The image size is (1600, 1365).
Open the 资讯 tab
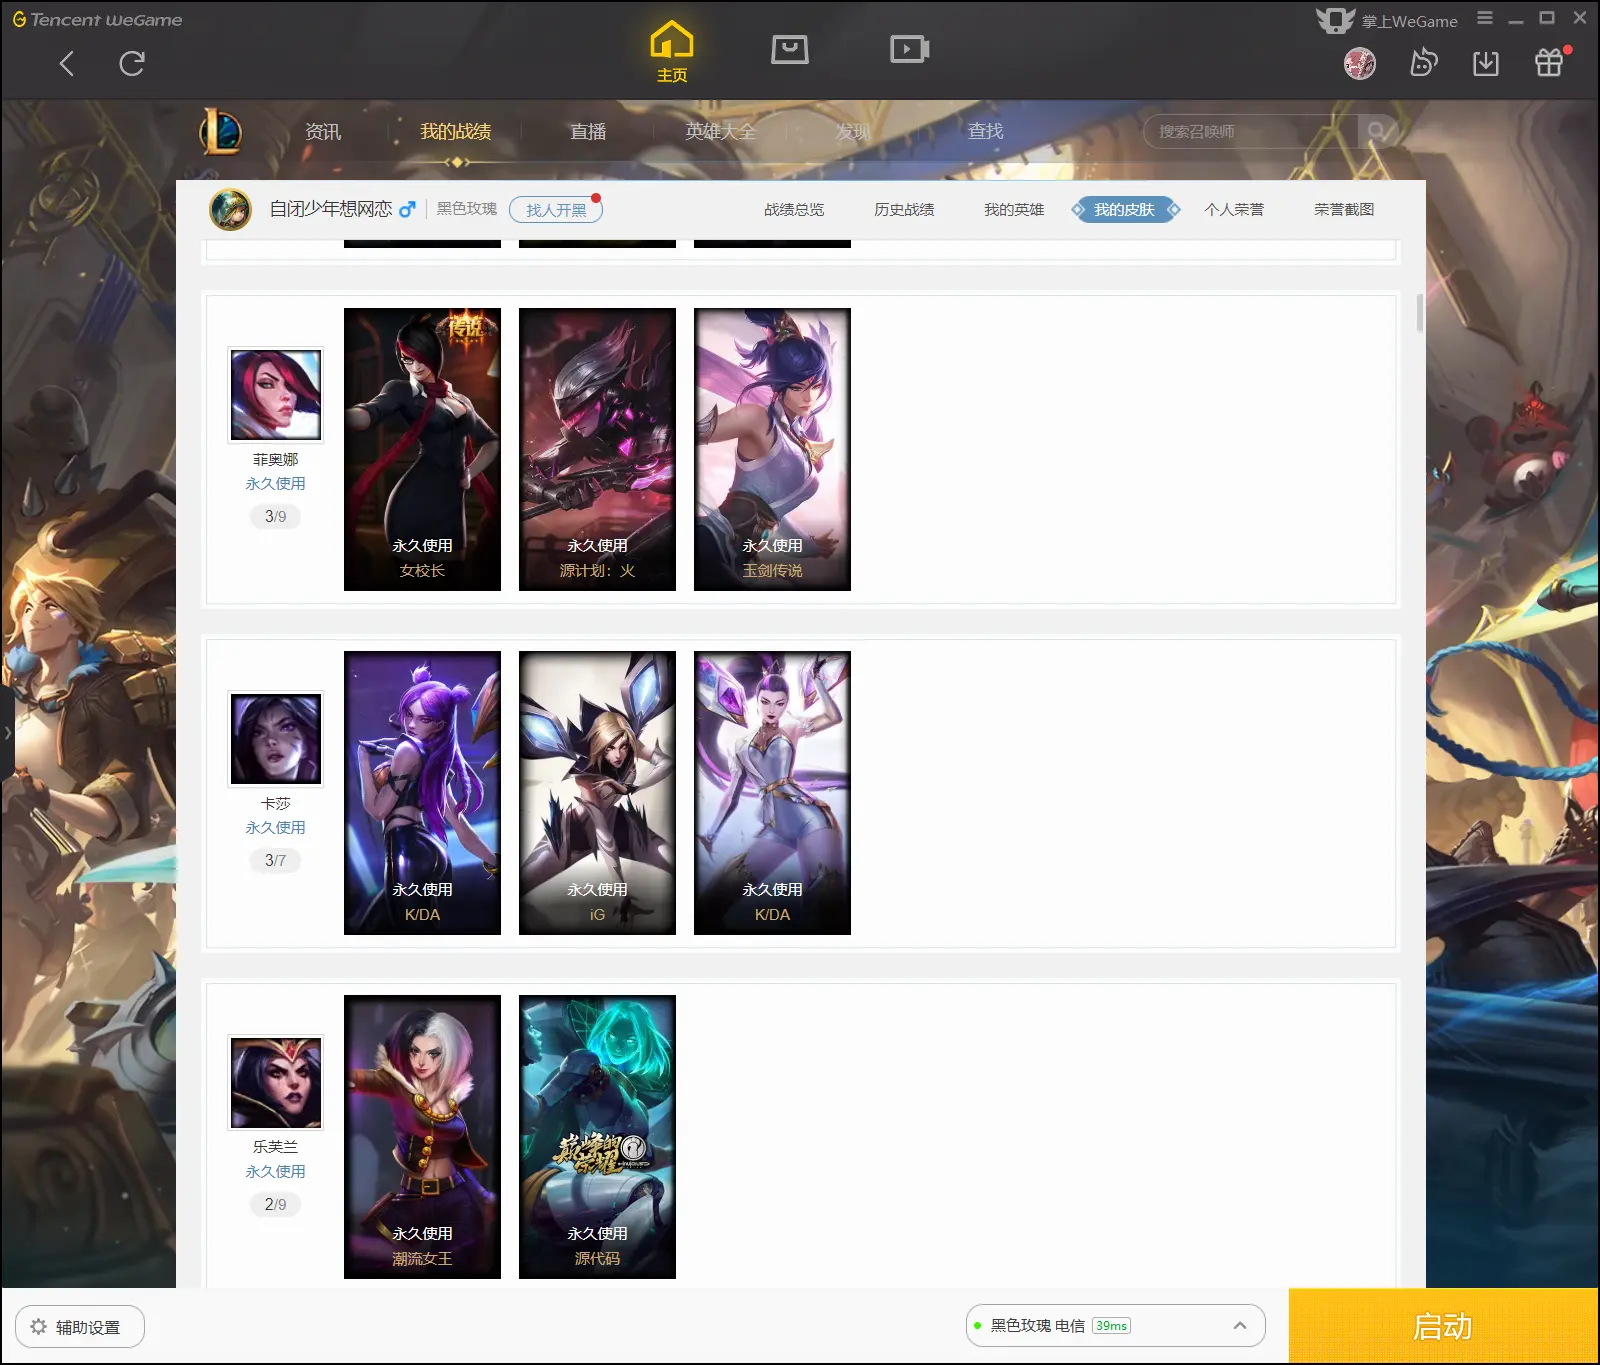click(x=323, y=131)
